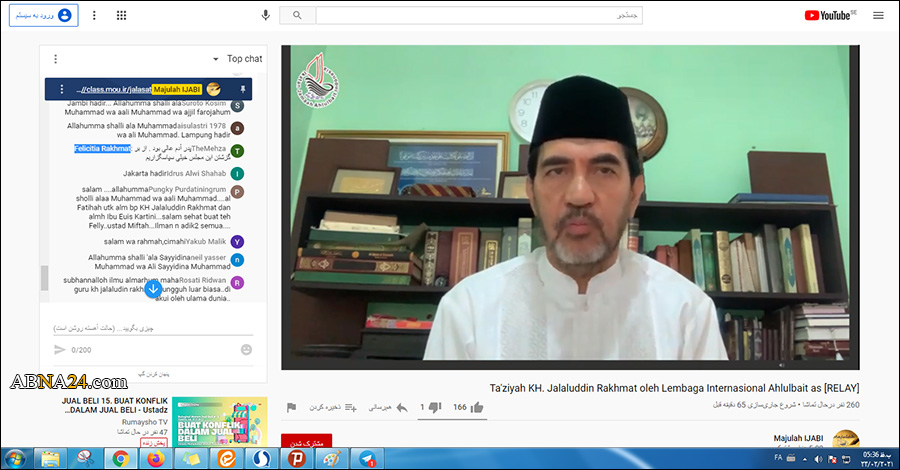Screen dimensions: 900x470
Task: Open the YouTube apps grid
Action: click(x=121, y=15)
